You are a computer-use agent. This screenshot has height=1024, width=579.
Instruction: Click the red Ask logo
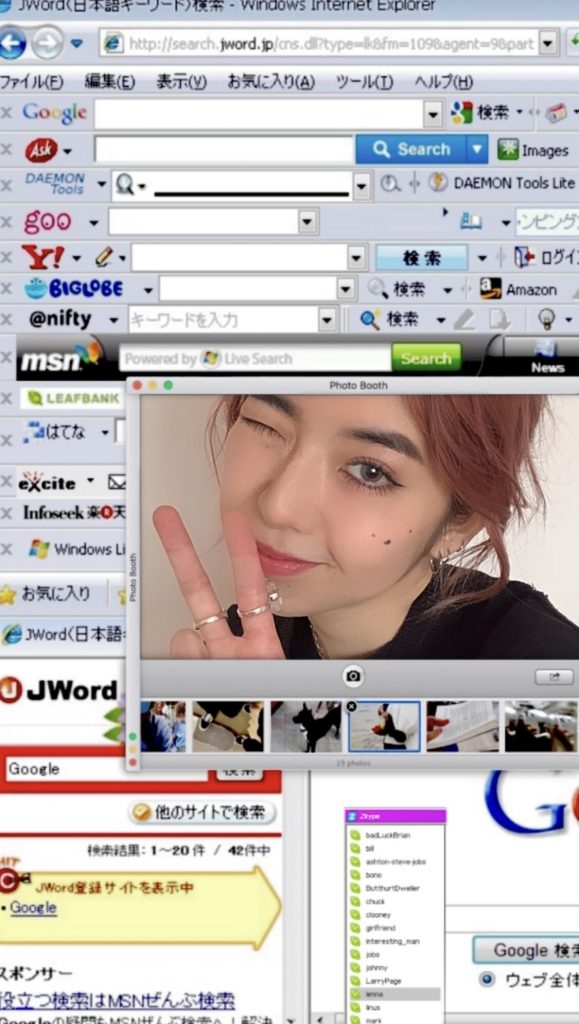pos(41,151)
